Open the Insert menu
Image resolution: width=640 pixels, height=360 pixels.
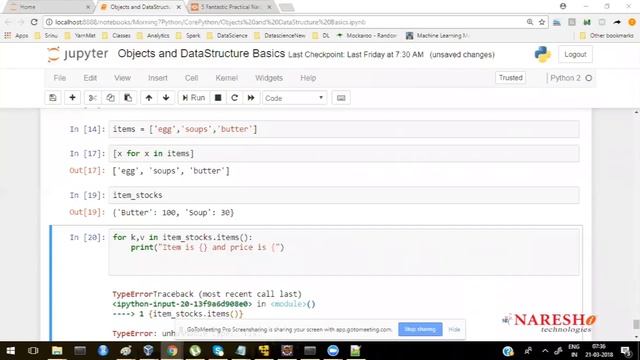tap(158, 78)
